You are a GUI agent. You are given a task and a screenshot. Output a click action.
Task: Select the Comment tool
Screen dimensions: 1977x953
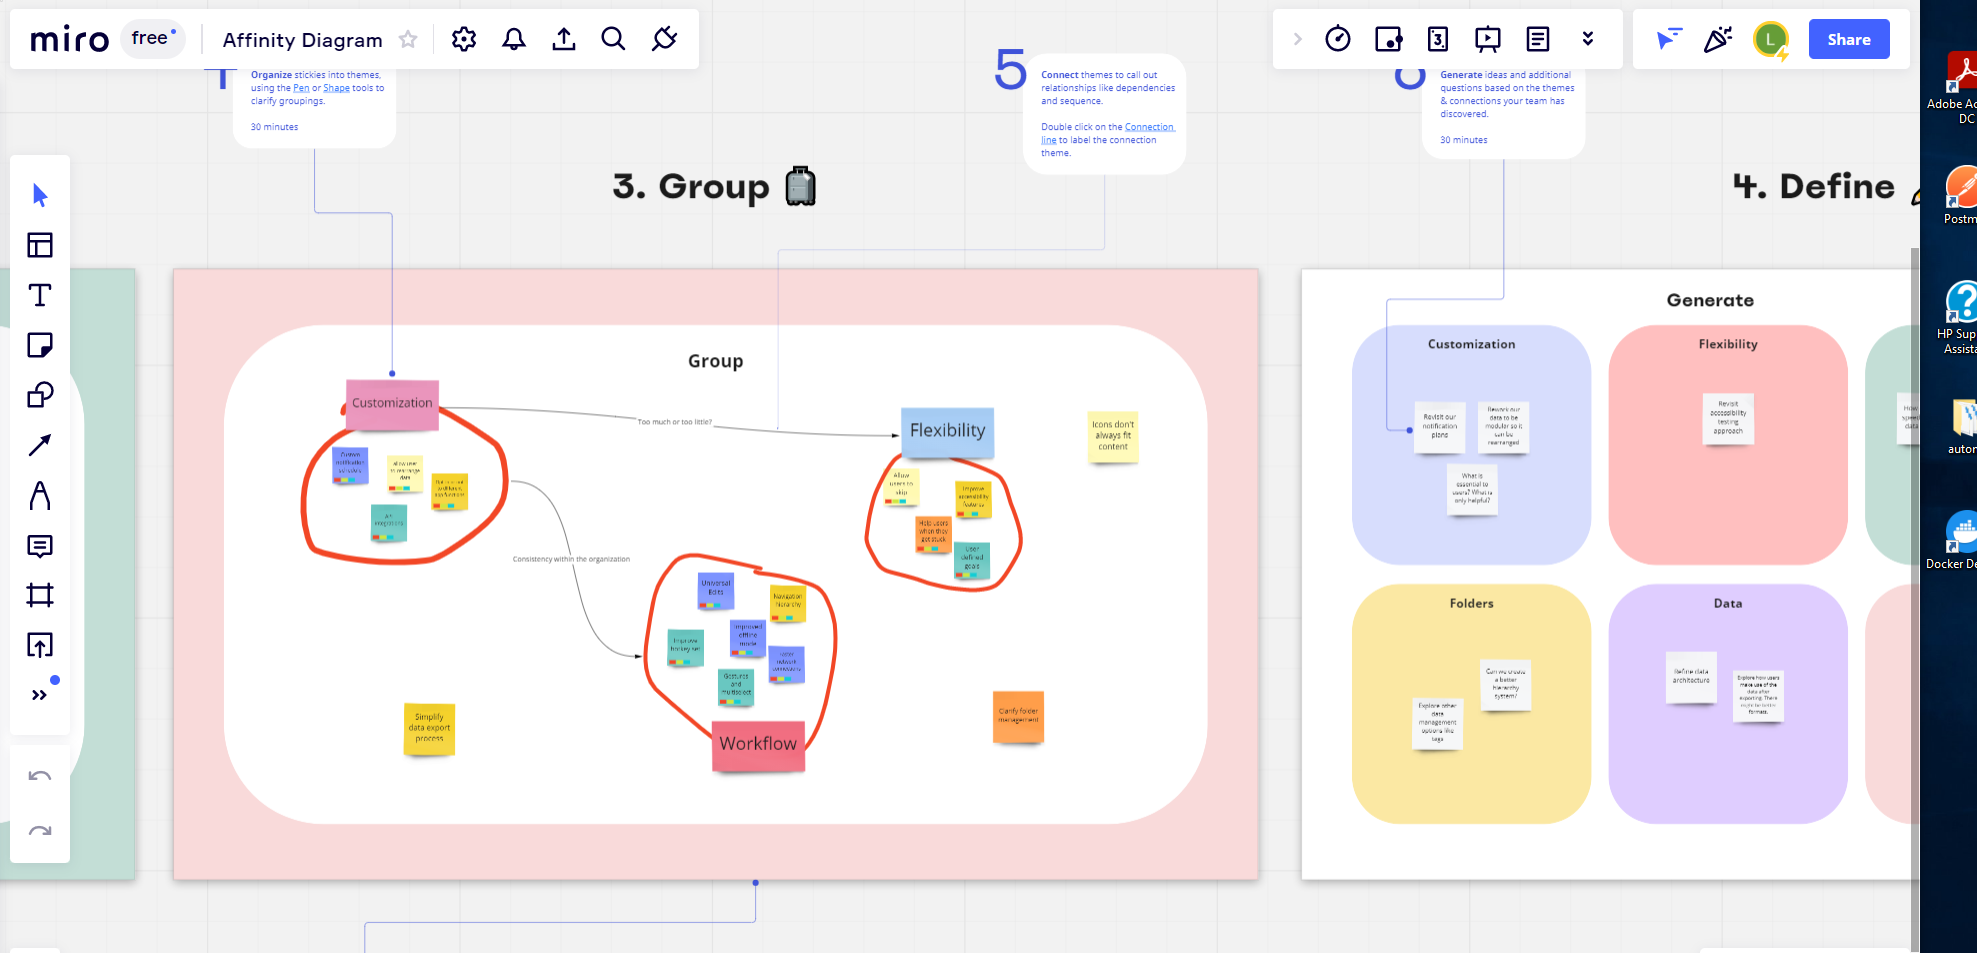point(40,545)
